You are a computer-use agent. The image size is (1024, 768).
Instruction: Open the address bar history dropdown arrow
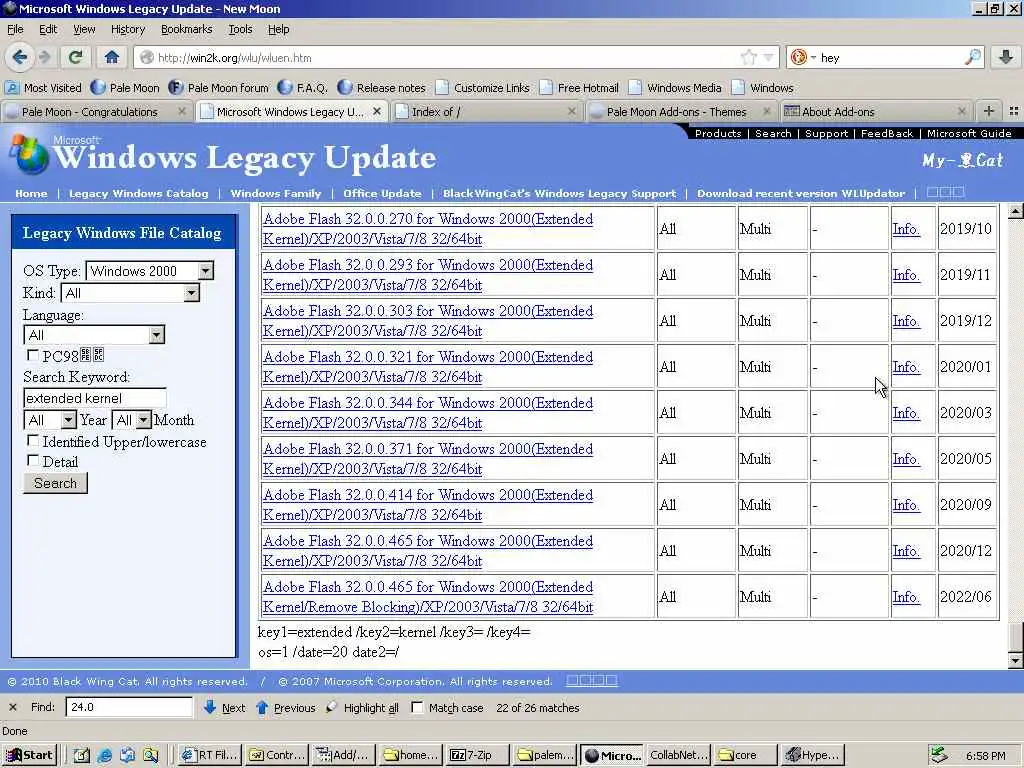tap(768, 57)
